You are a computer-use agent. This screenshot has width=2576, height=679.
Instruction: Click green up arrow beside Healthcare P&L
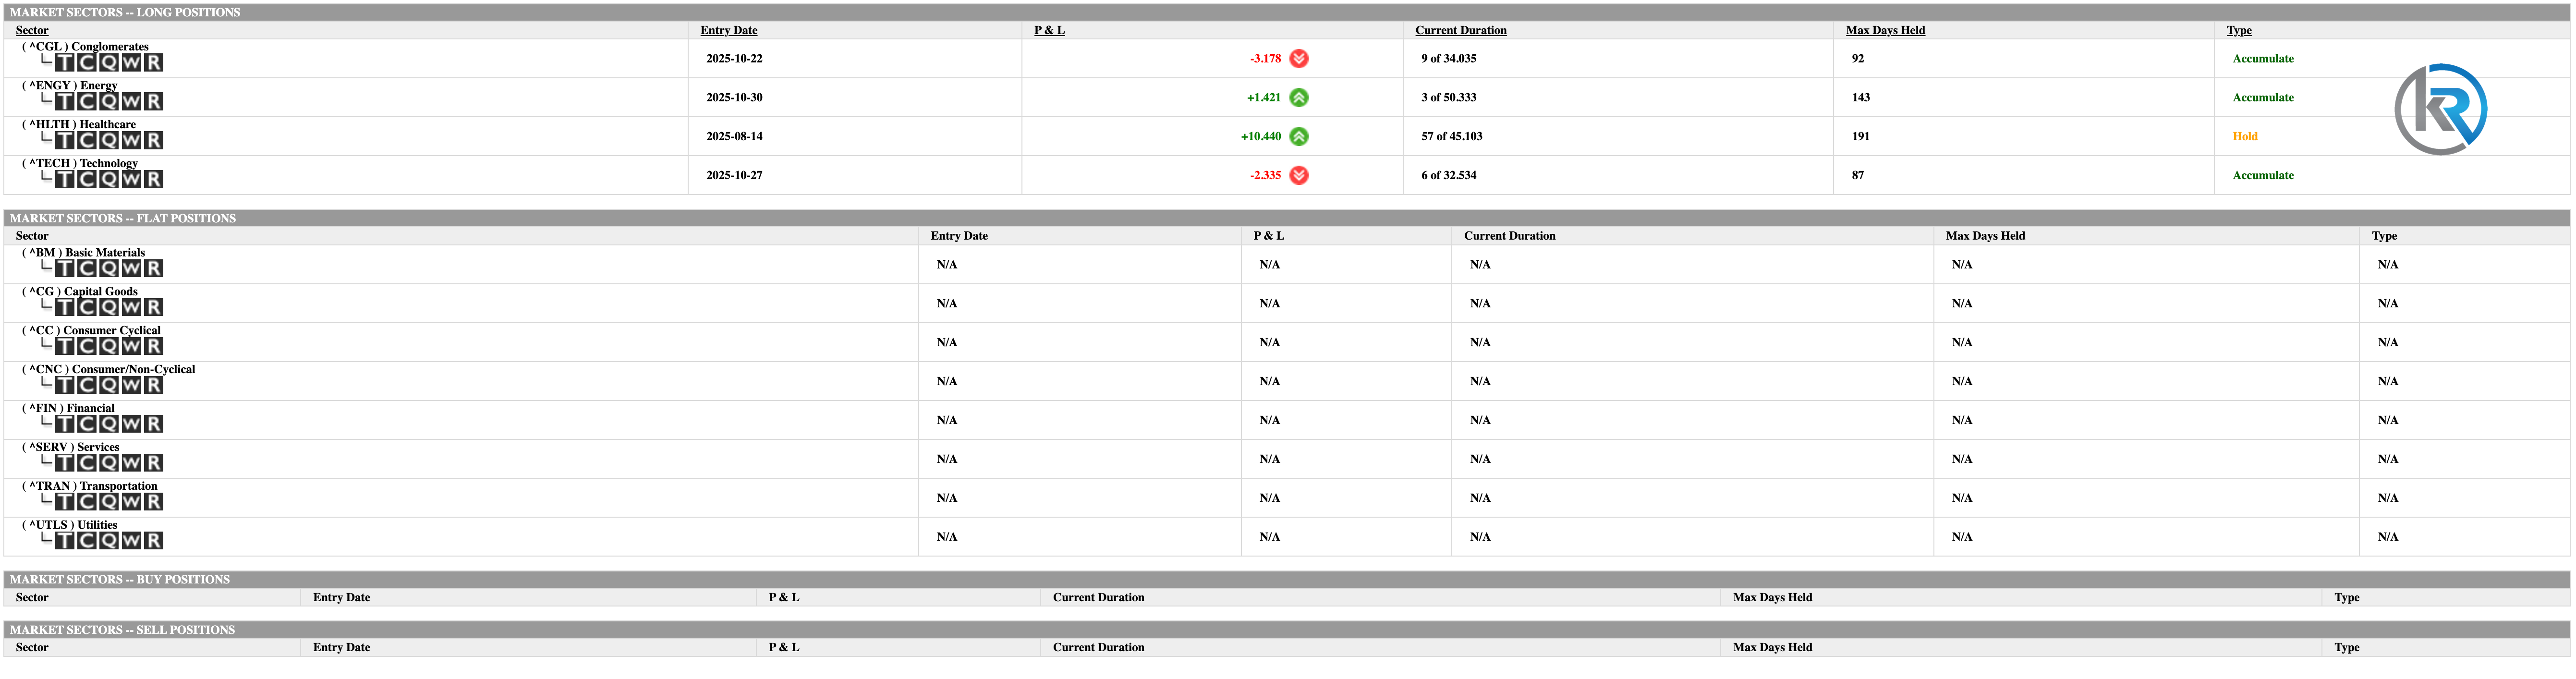pyautogui.click(x=1298, y=136)
